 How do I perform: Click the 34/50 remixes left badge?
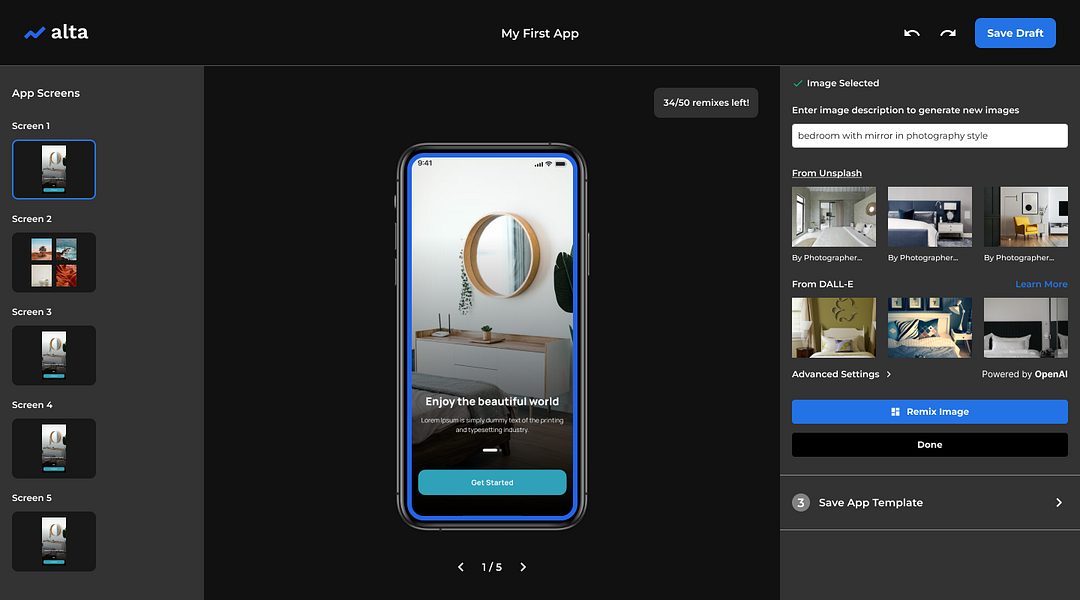click(705, 102)
